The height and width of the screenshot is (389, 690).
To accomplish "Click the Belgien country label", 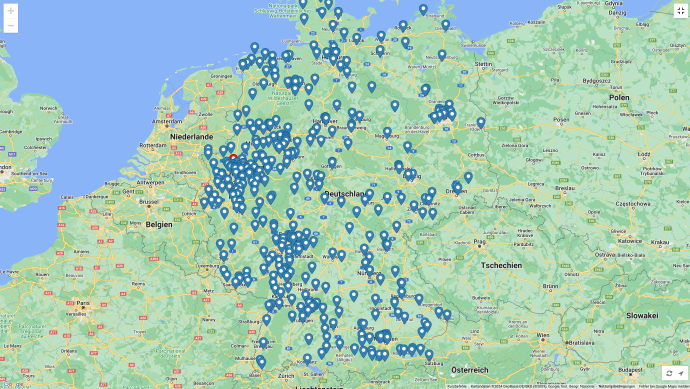I will click(159, 224).
